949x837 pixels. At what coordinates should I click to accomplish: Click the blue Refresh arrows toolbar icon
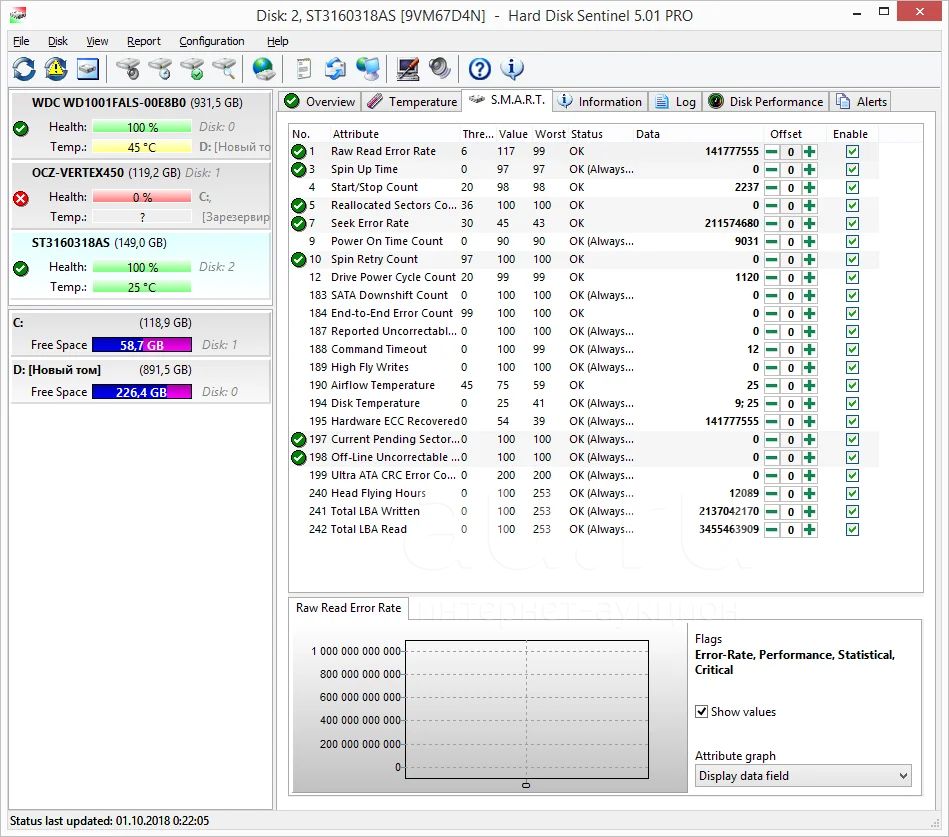pos(24,68)
